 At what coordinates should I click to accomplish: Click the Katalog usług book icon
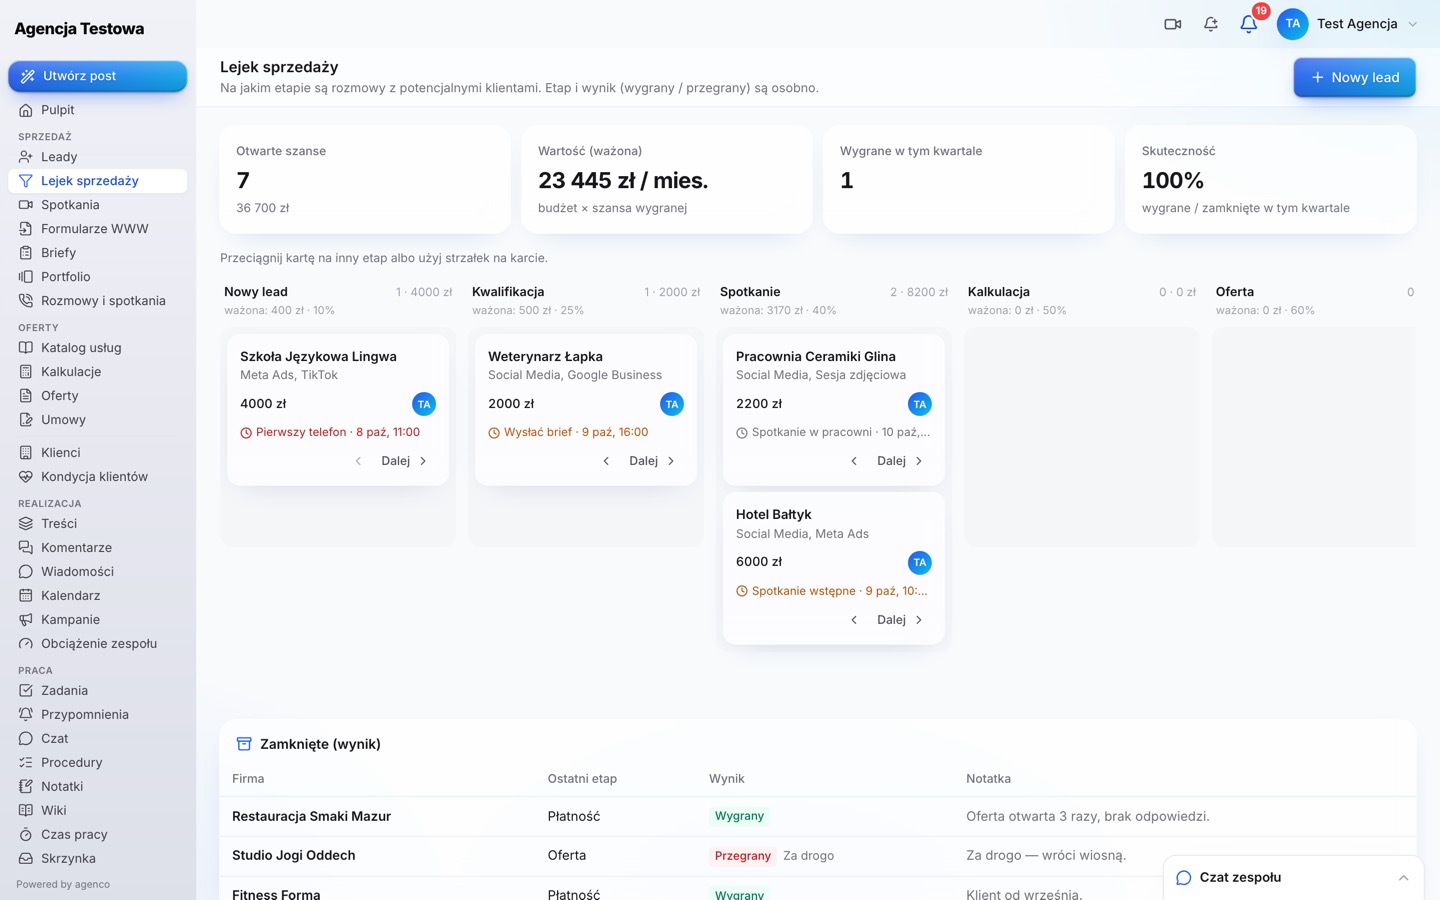[x=26, y=348]
